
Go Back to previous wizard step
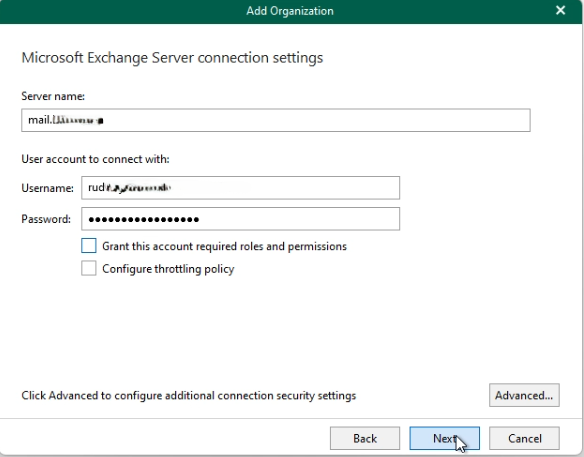(365, 438)
